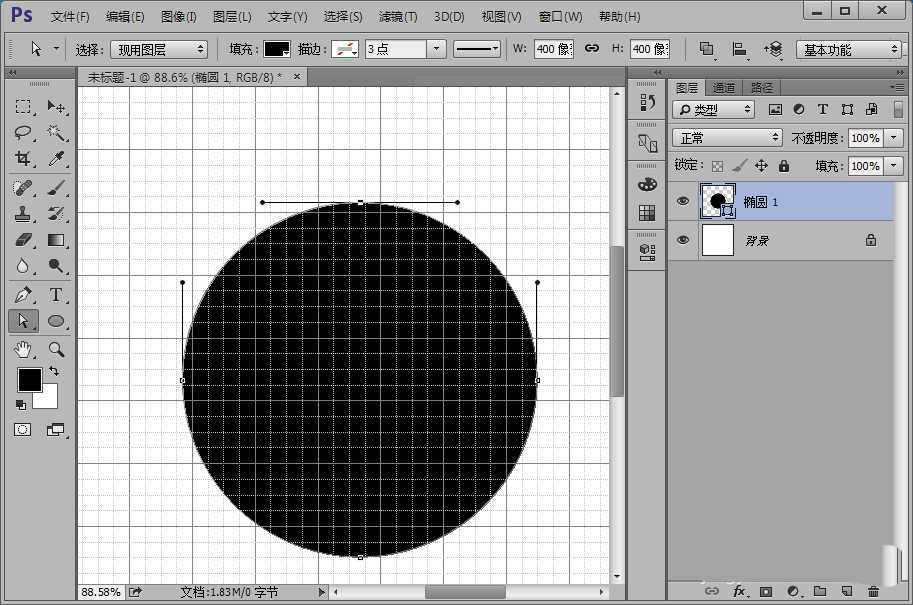
Task: Delete layer using the trash icon
Action: [873, 592]
